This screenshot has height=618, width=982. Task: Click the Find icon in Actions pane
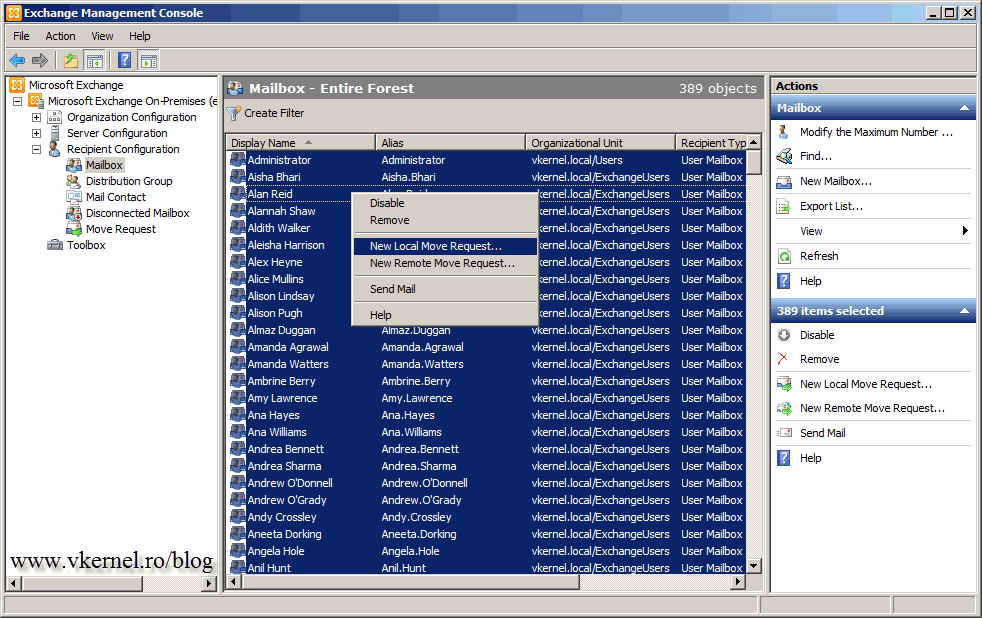[784, 157]
